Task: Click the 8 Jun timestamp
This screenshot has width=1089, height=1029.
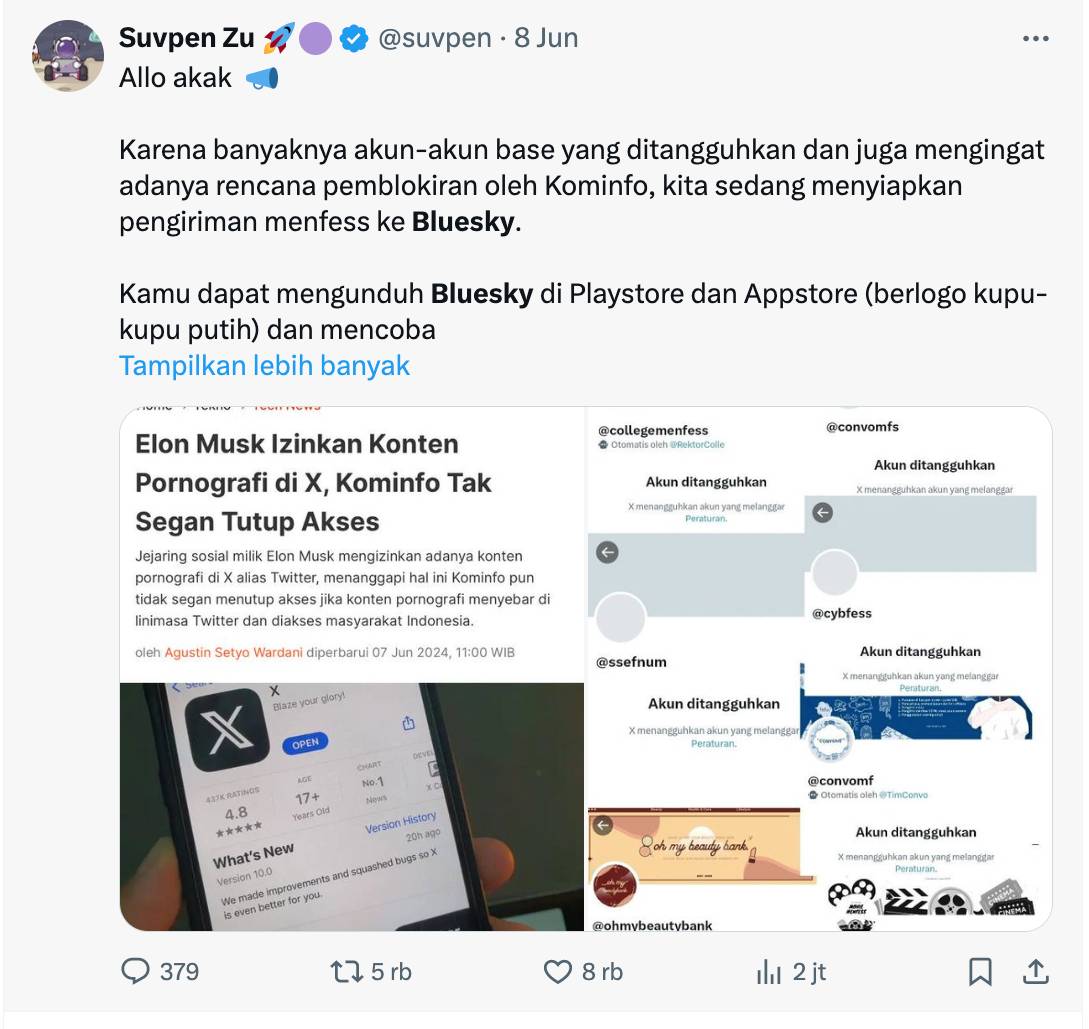Action: 546,37
